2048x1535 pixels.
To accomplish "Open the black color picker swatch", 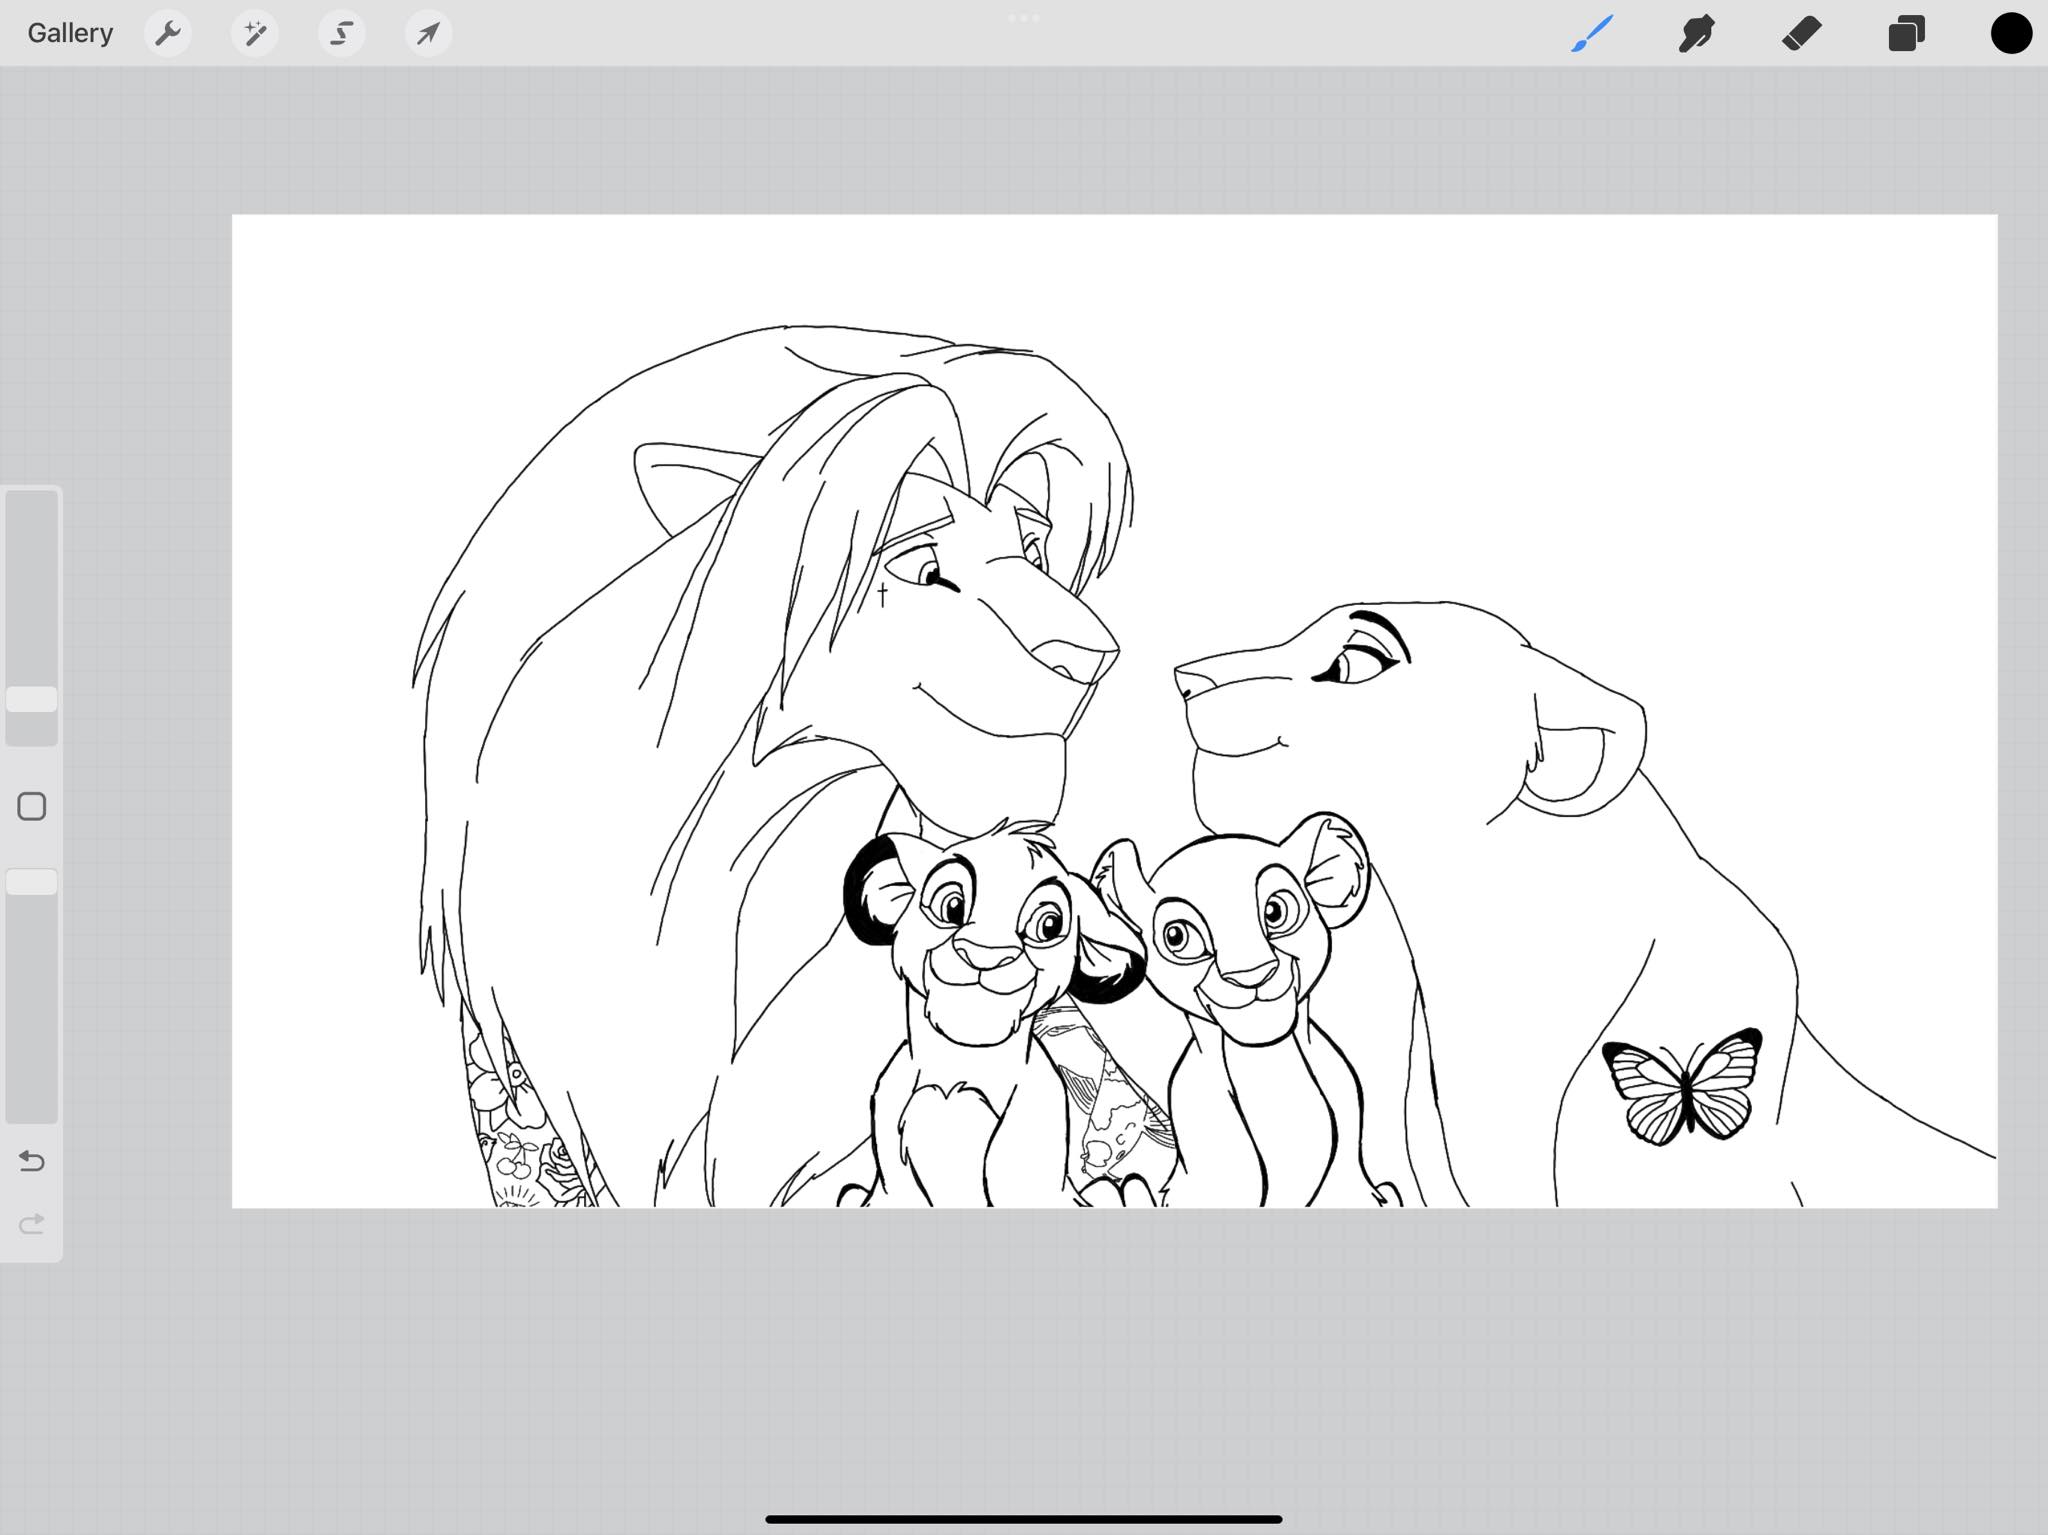I will pyautogui.click(x=2011, y=33).
